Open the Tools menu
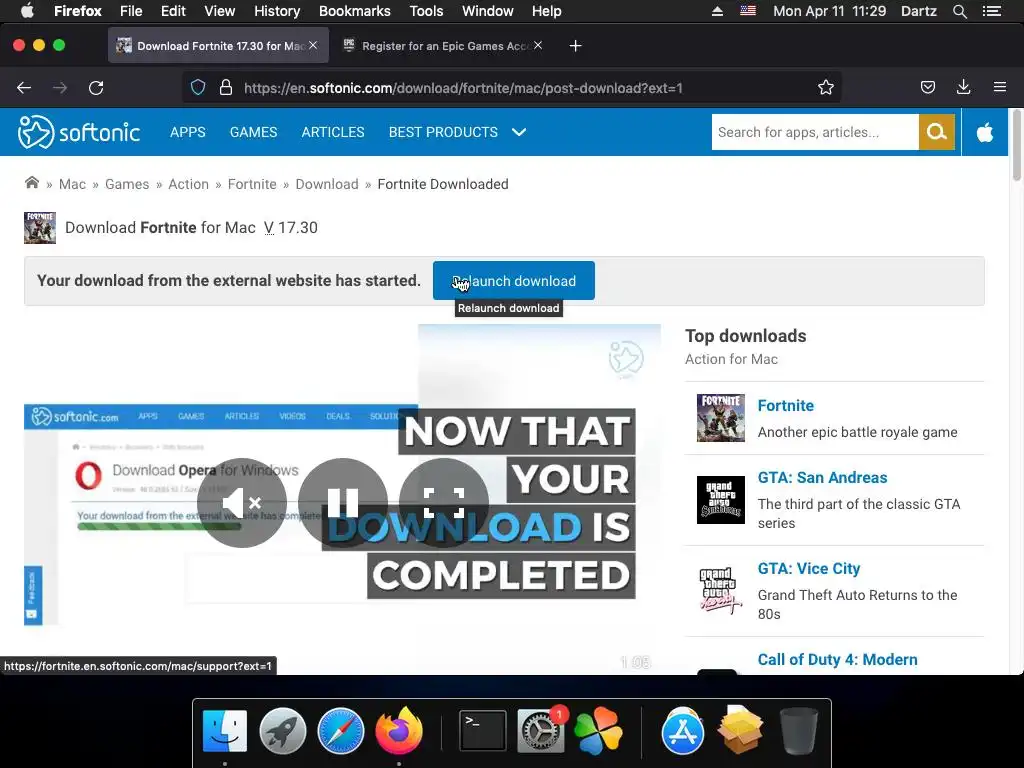Screen dimensions: 1024x768 [x=426, y=11]
